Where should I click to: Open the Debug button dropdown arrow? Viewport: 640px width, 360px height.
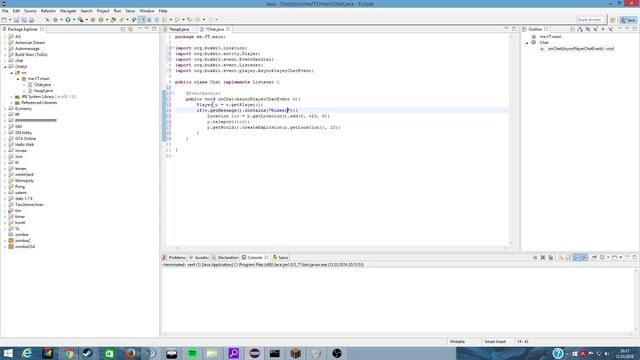click(x=61, y=20)
